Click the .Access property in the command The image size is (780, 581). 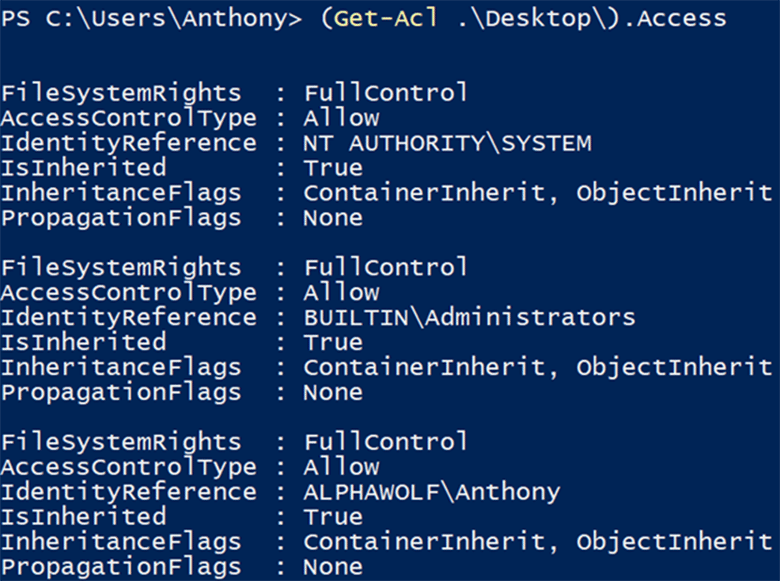(x=662, y=19)
